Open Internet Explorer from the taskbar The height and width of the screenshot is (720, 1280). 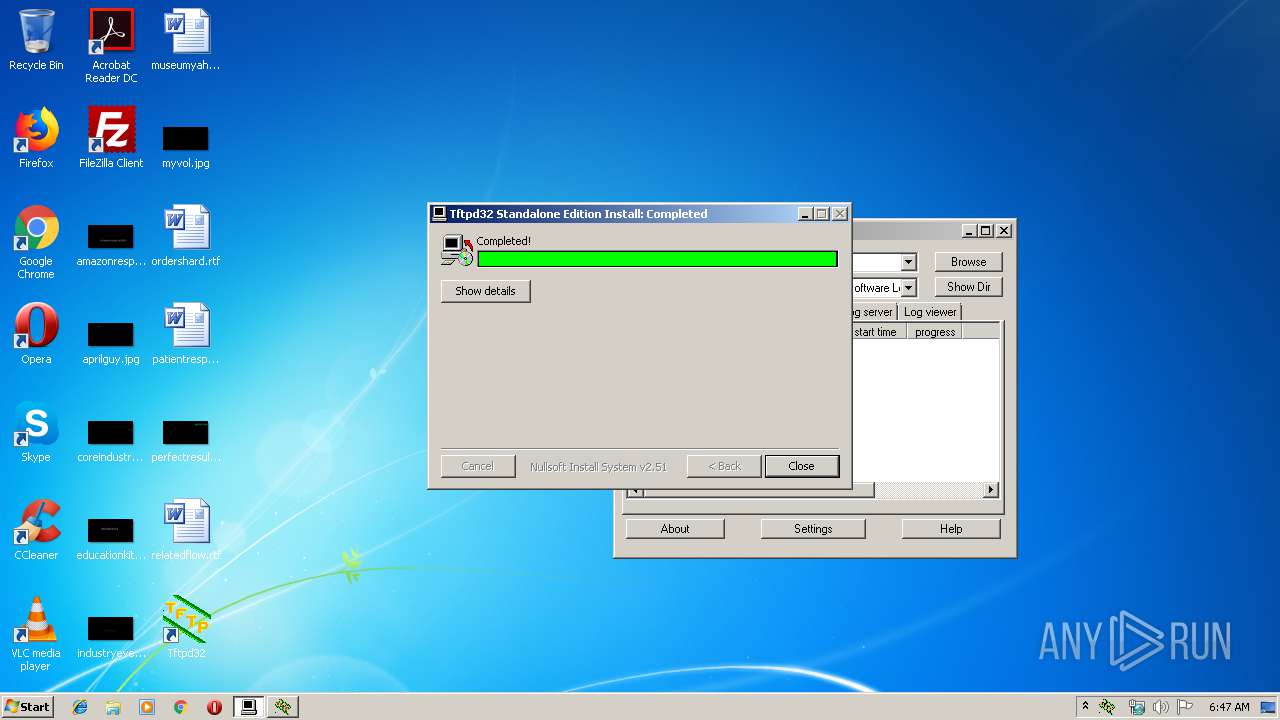point(80,707)
